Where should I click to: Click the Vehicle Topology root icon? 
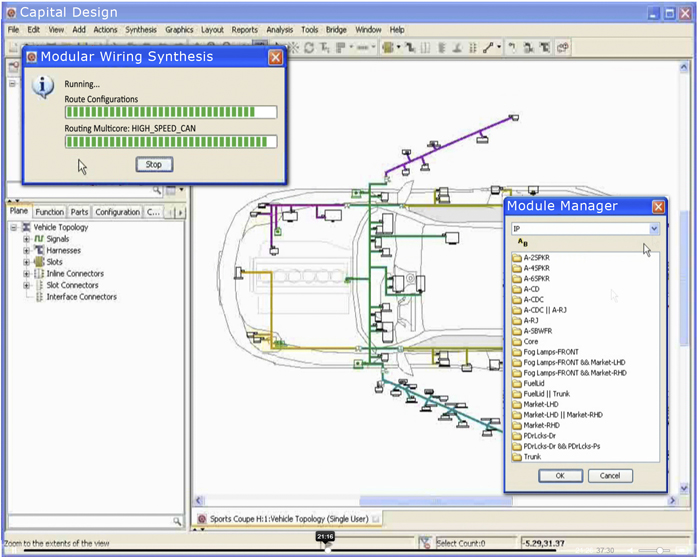click(27, 227)
